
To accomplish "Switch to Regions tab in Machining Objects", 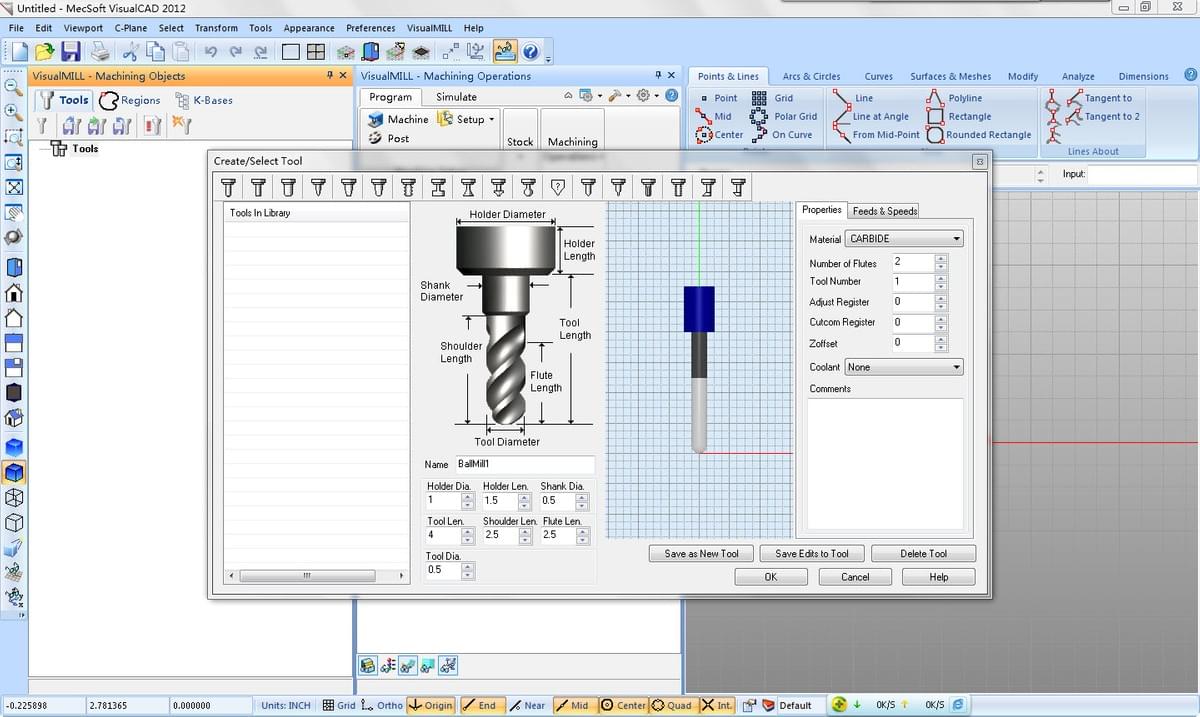I will tap(131, 100).
